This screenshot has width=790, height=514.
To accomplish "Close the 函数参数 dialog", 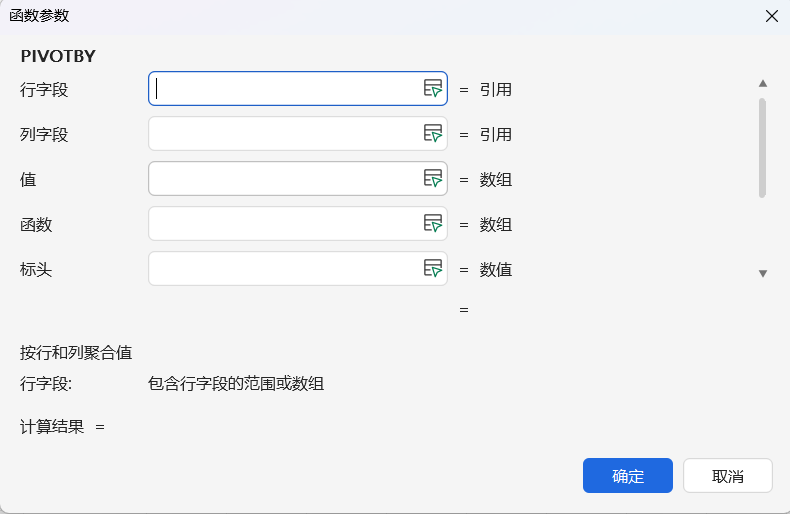I will point(771,16).
